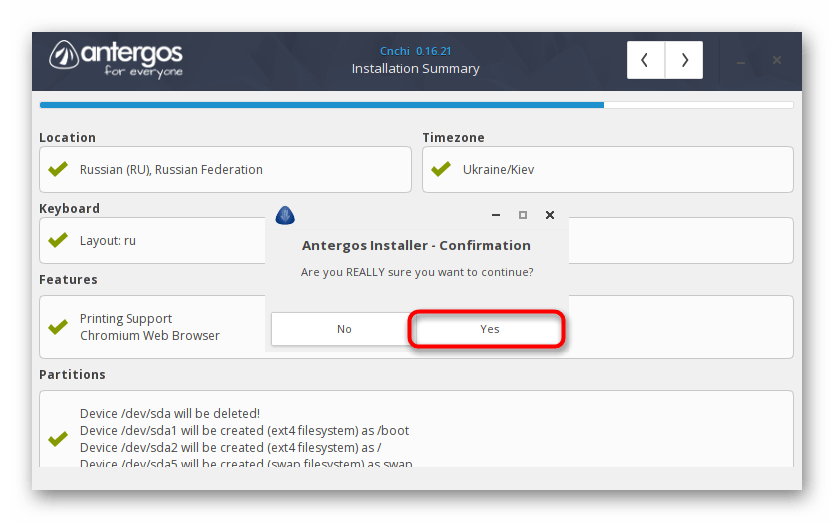Close the confirmation dialog with X

549,215
